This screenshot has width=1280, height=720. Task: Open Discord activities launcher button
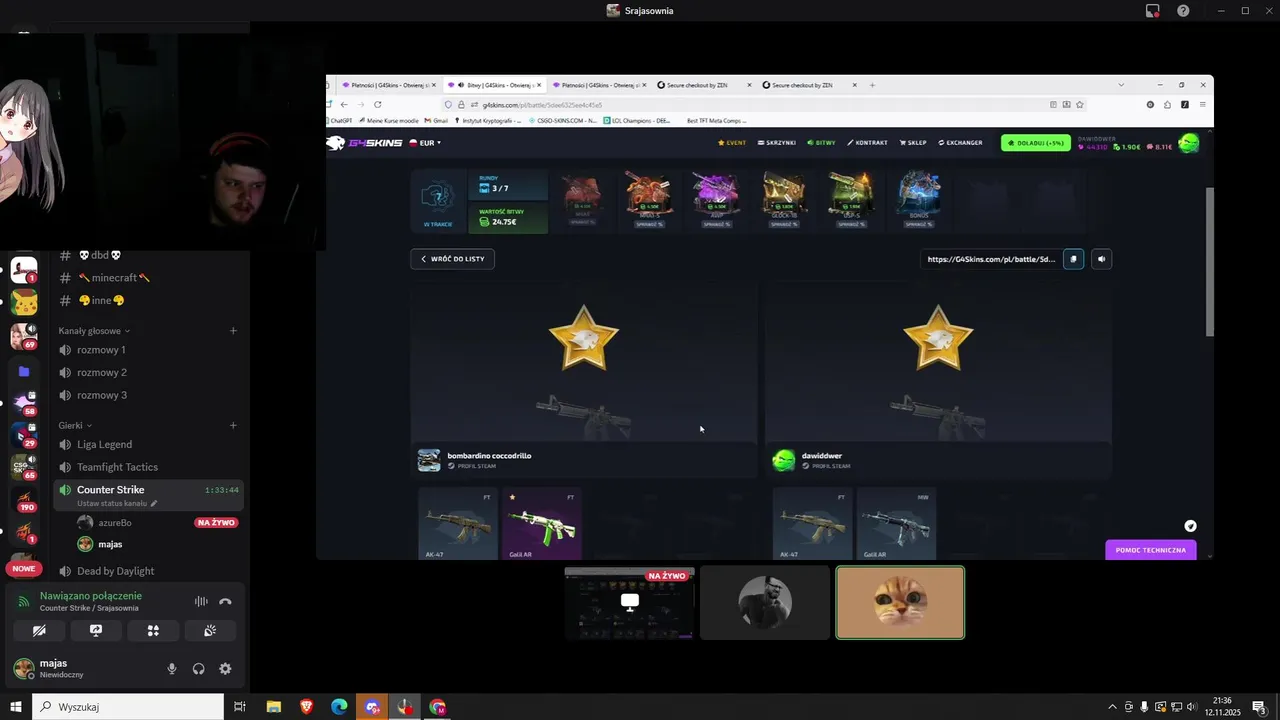point(153,631)
